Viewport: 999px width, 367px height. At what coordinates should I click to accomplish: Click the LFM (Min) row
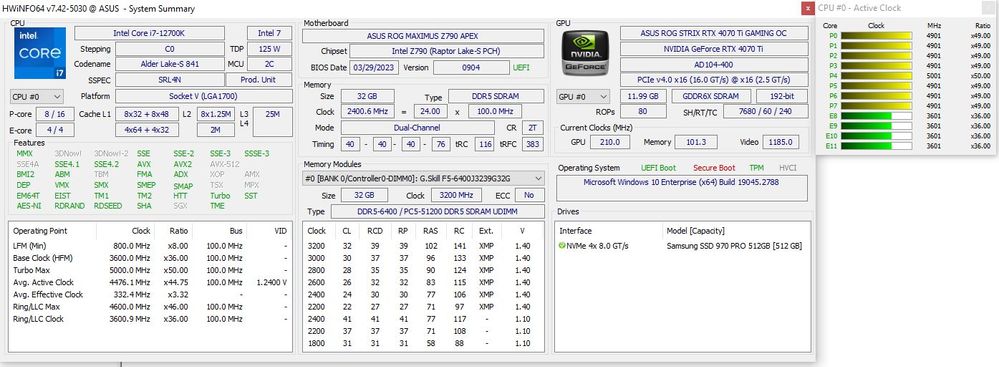pos(150,246)
